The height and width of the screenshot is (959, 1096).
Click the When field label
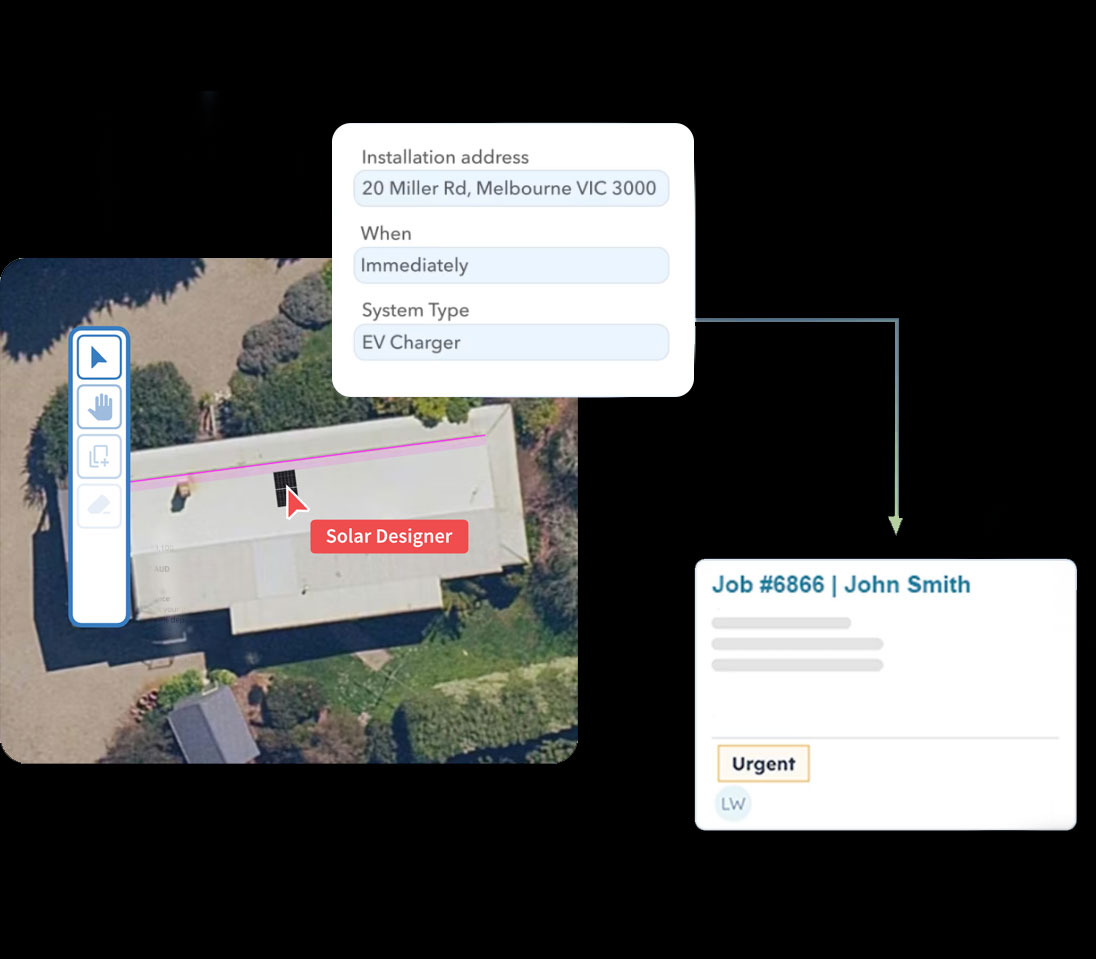click(x=386, y=233)
